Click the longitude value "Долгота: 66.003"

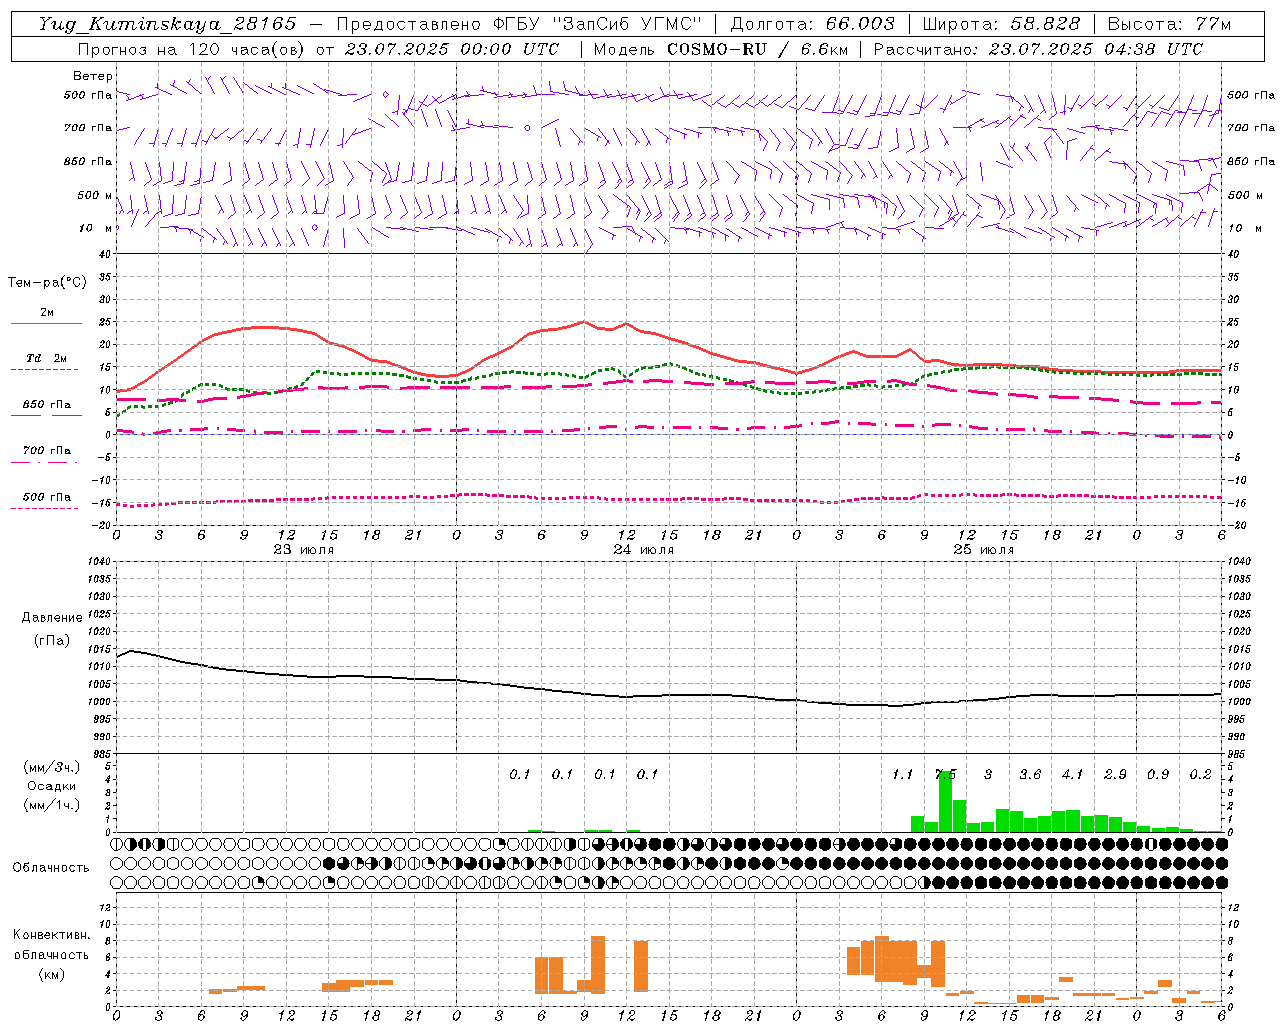pyautogui.click(x=812, y=24)
